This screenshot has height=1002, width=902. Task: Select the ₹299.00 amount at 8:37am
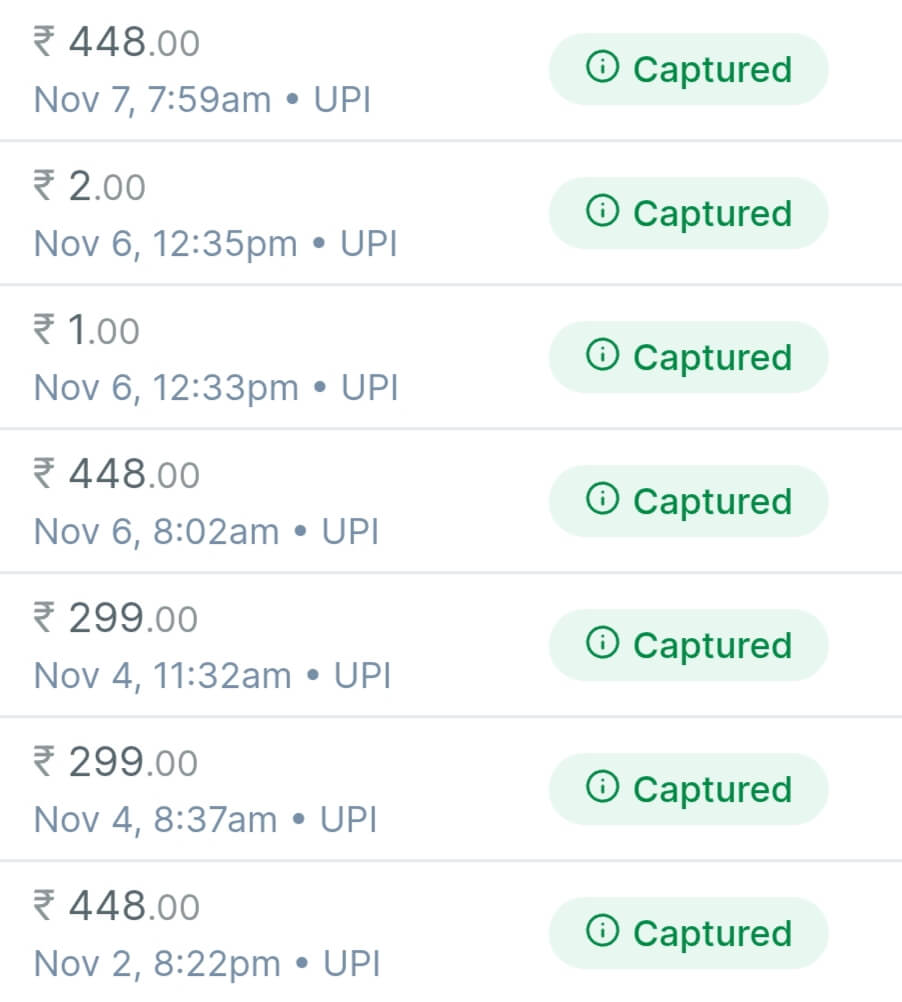(x=116, y=763)
